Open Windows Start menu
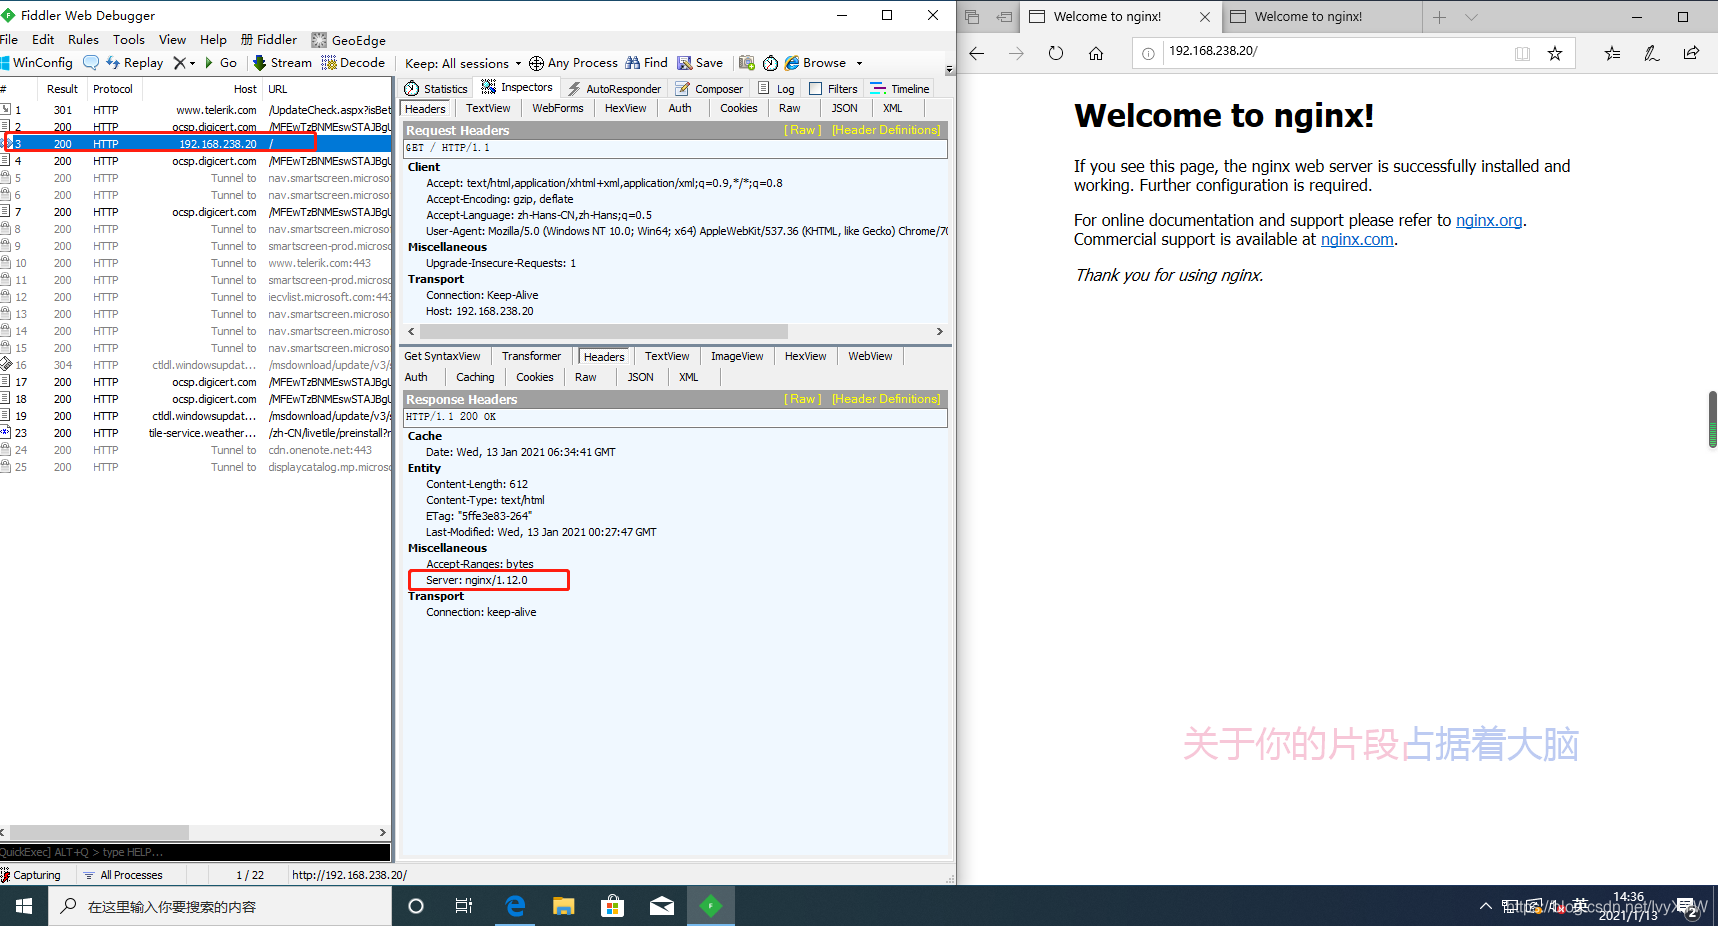The height and width of the screenshot is (926, 1718). coord(24,906)
